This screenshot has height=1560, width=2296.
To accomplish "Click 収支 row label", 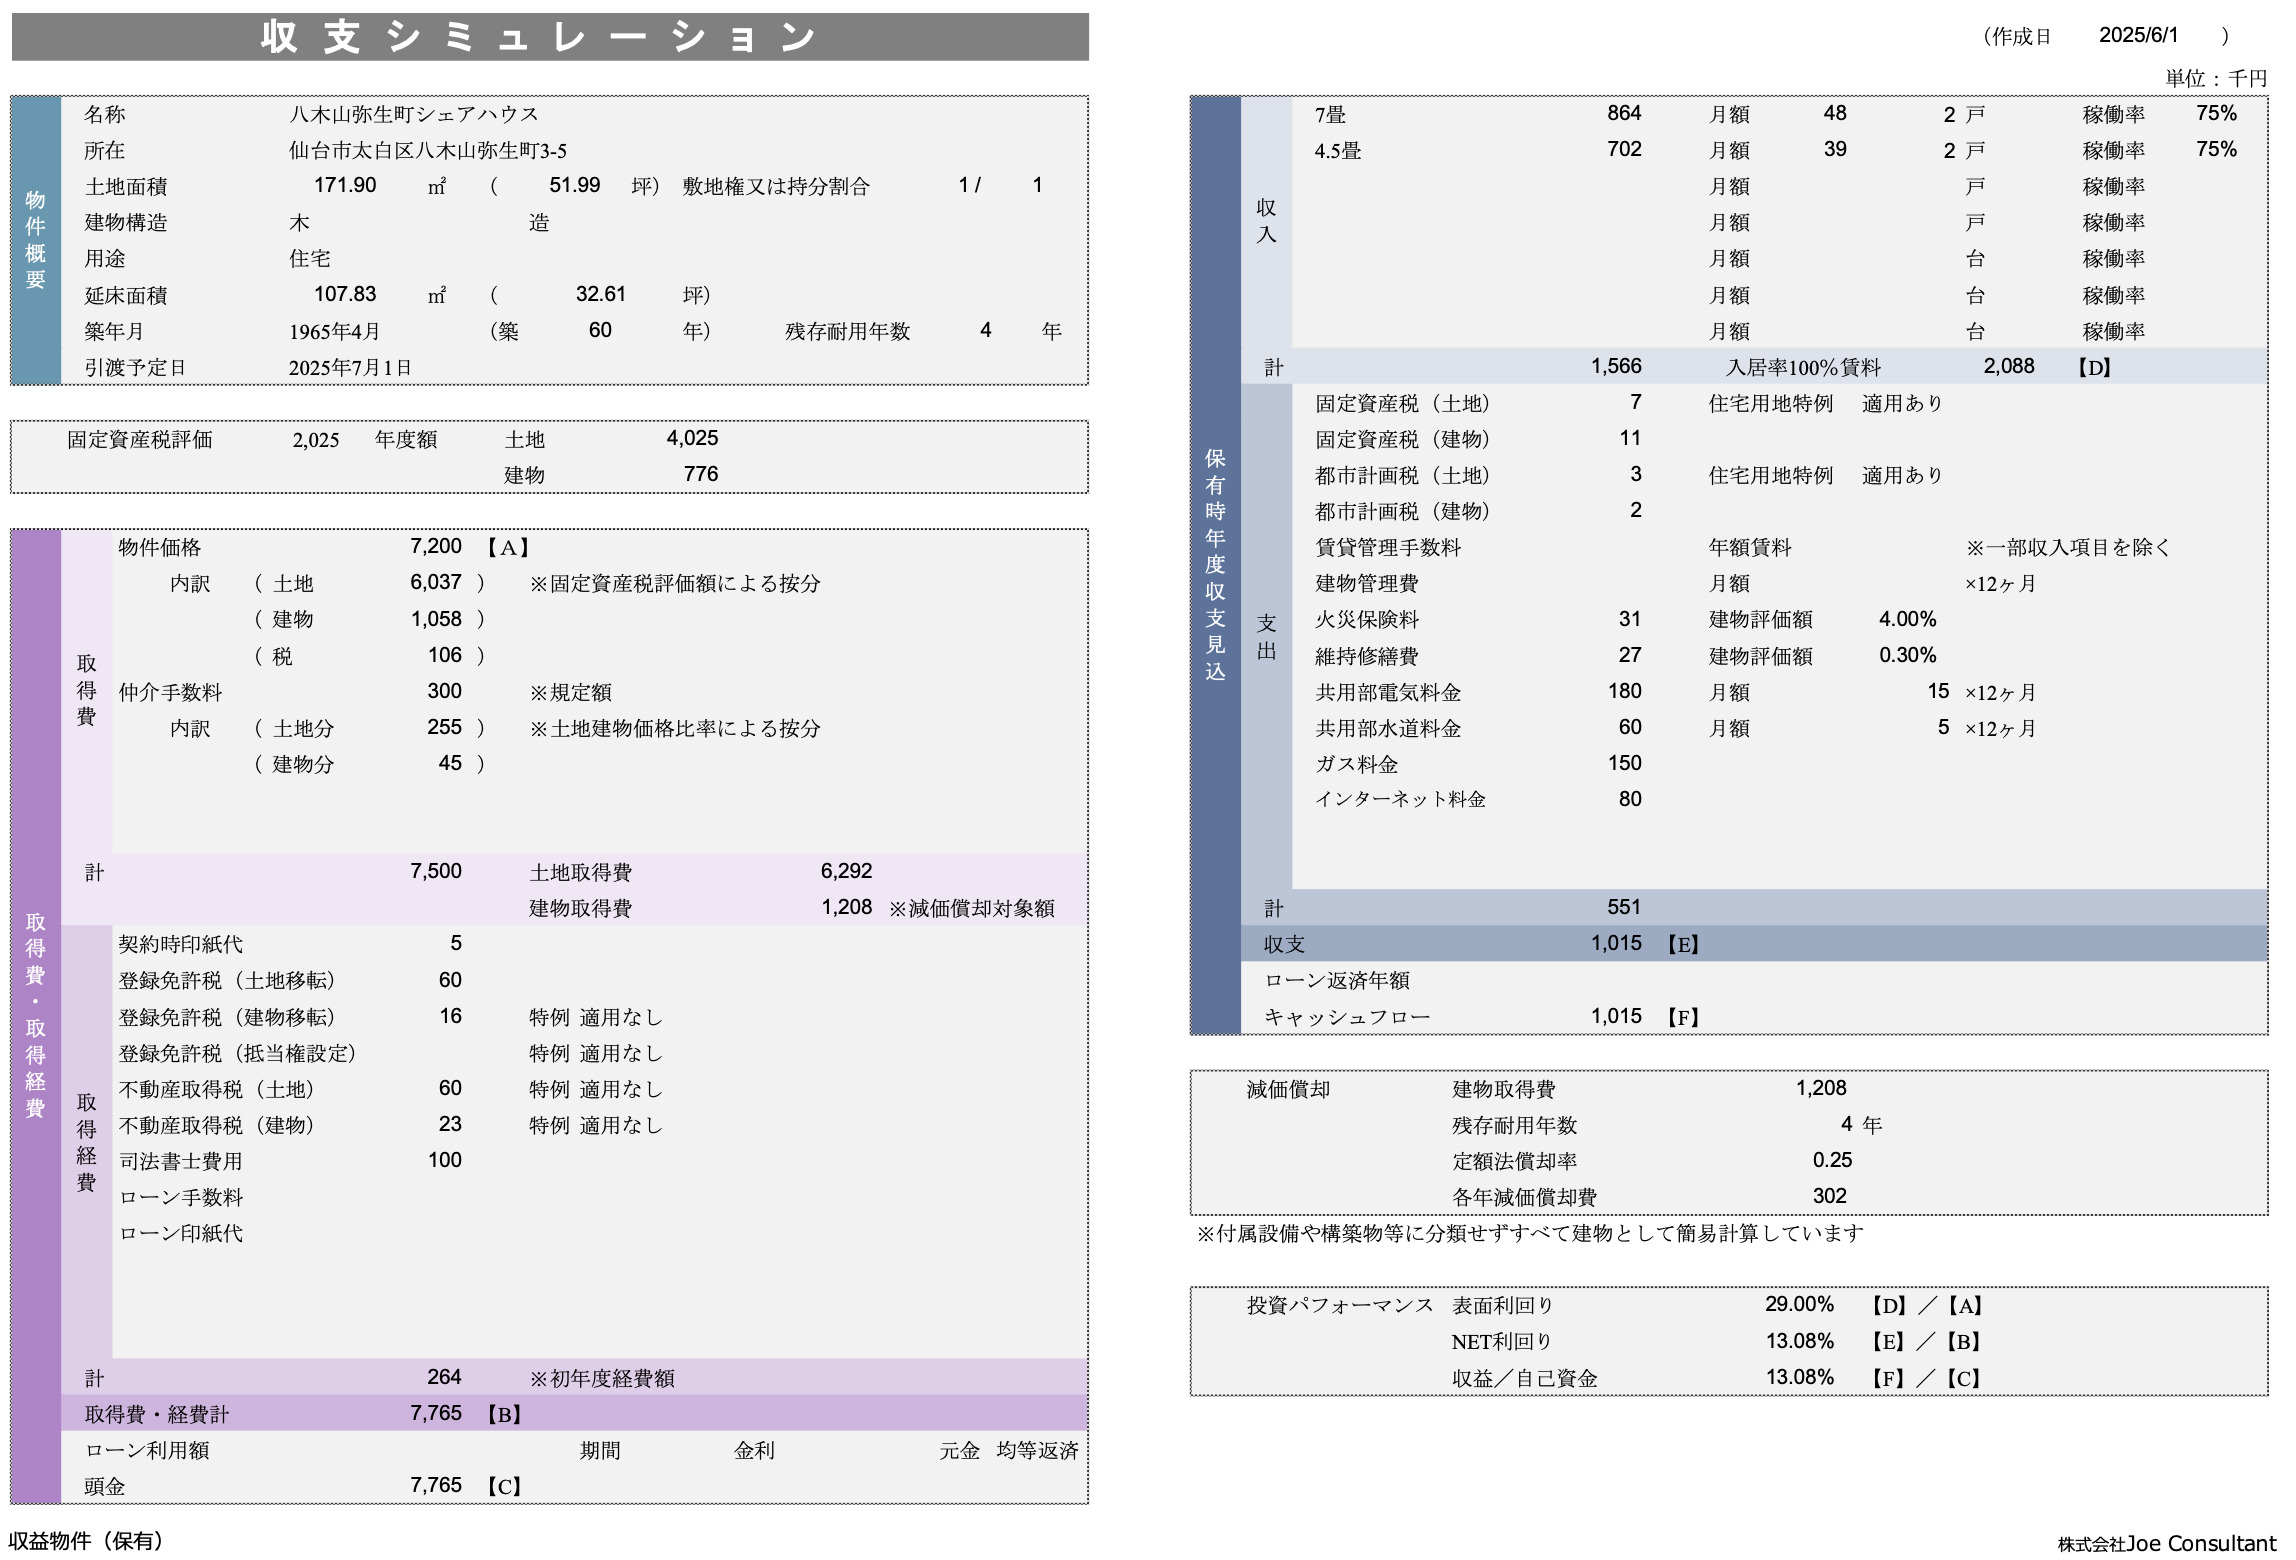I will [1284, 944].
